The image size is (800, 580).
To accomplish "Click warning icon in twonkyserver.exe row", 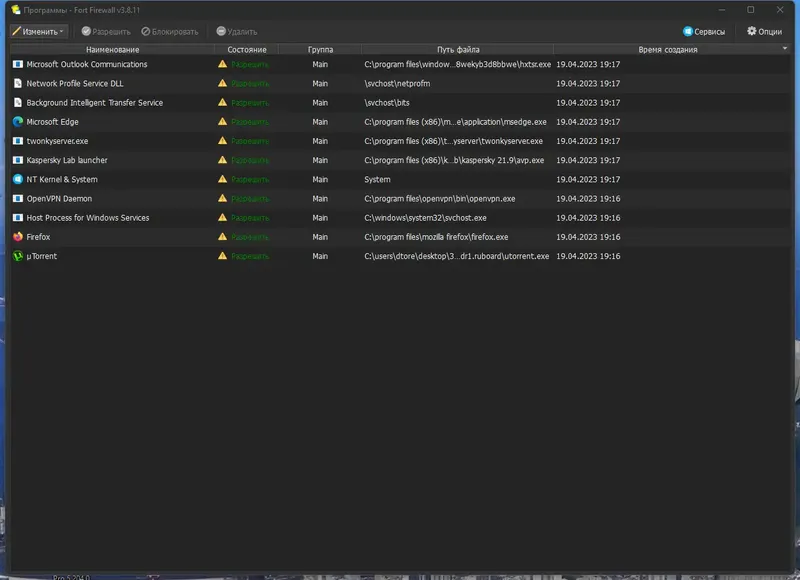I will (x=222, y=140).
